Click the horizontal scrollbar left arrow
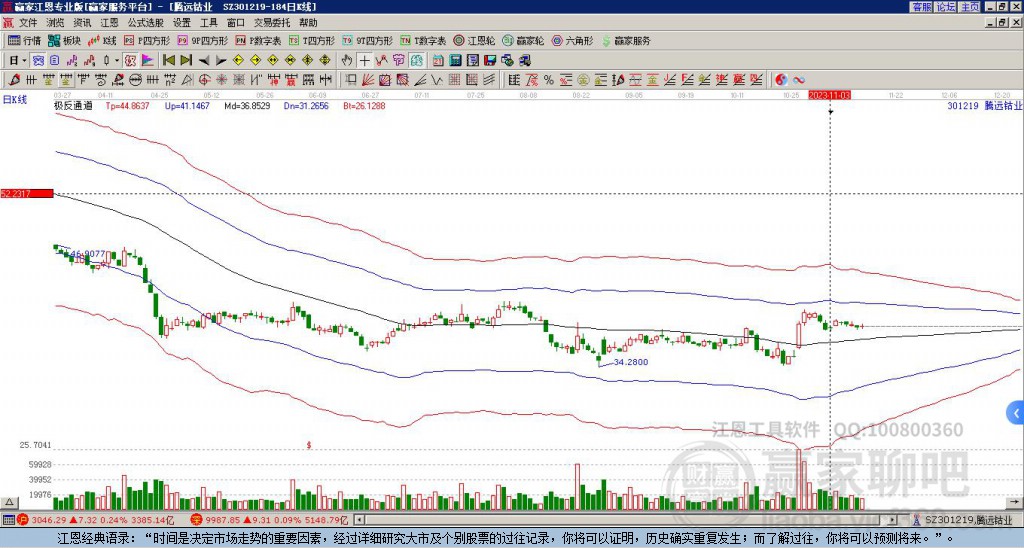The width and height of the screenshot is (1024, 548). pyautogui.click(x=359, y=520)
